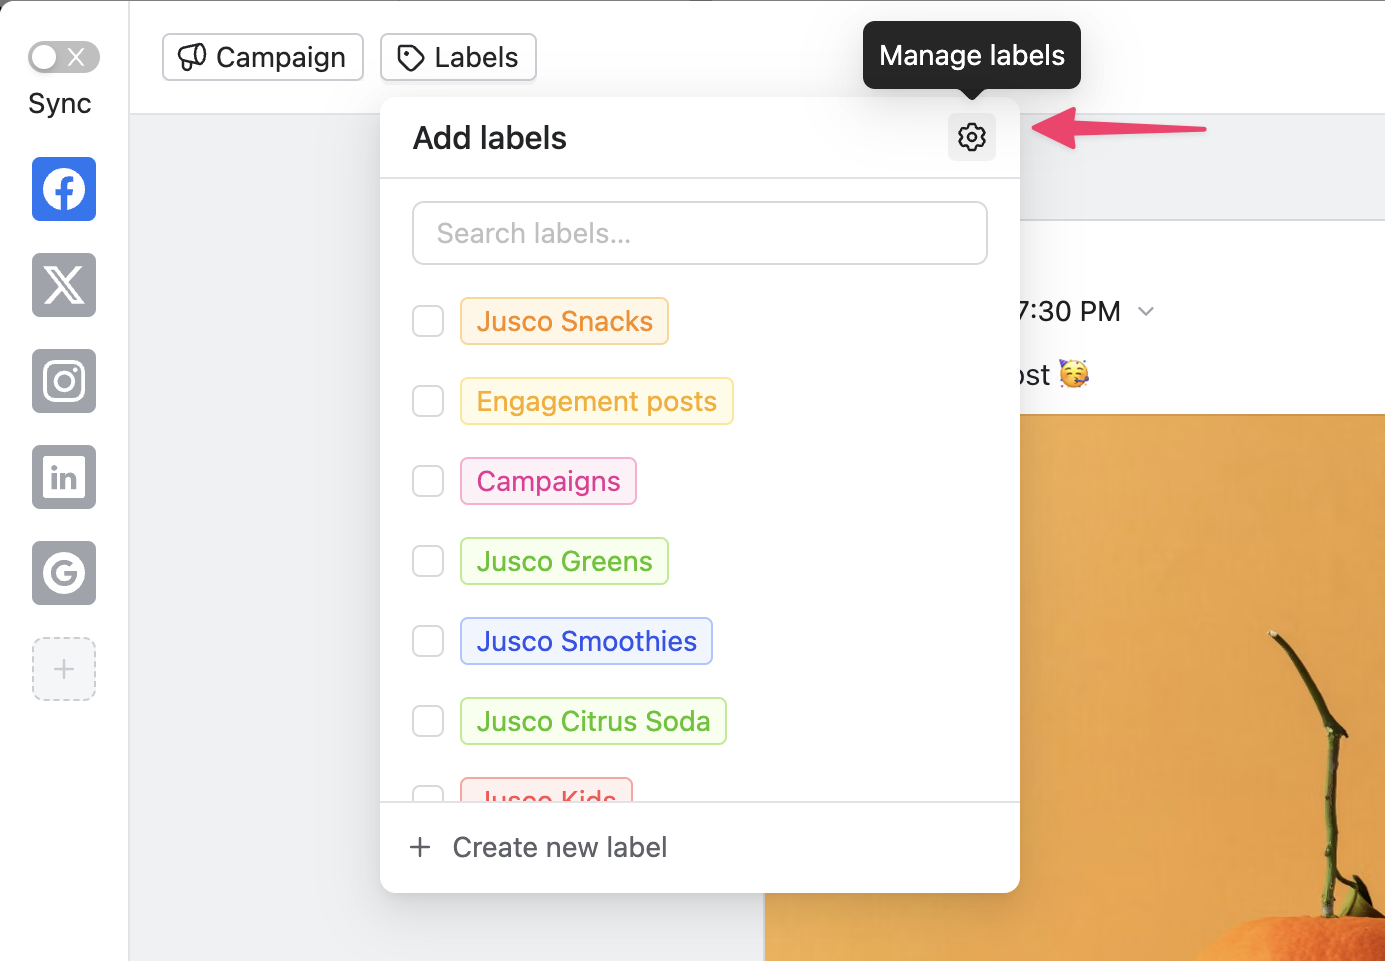1385x961 pixels.
Task: Select the Instagram account icon
Action: point(64,381)
